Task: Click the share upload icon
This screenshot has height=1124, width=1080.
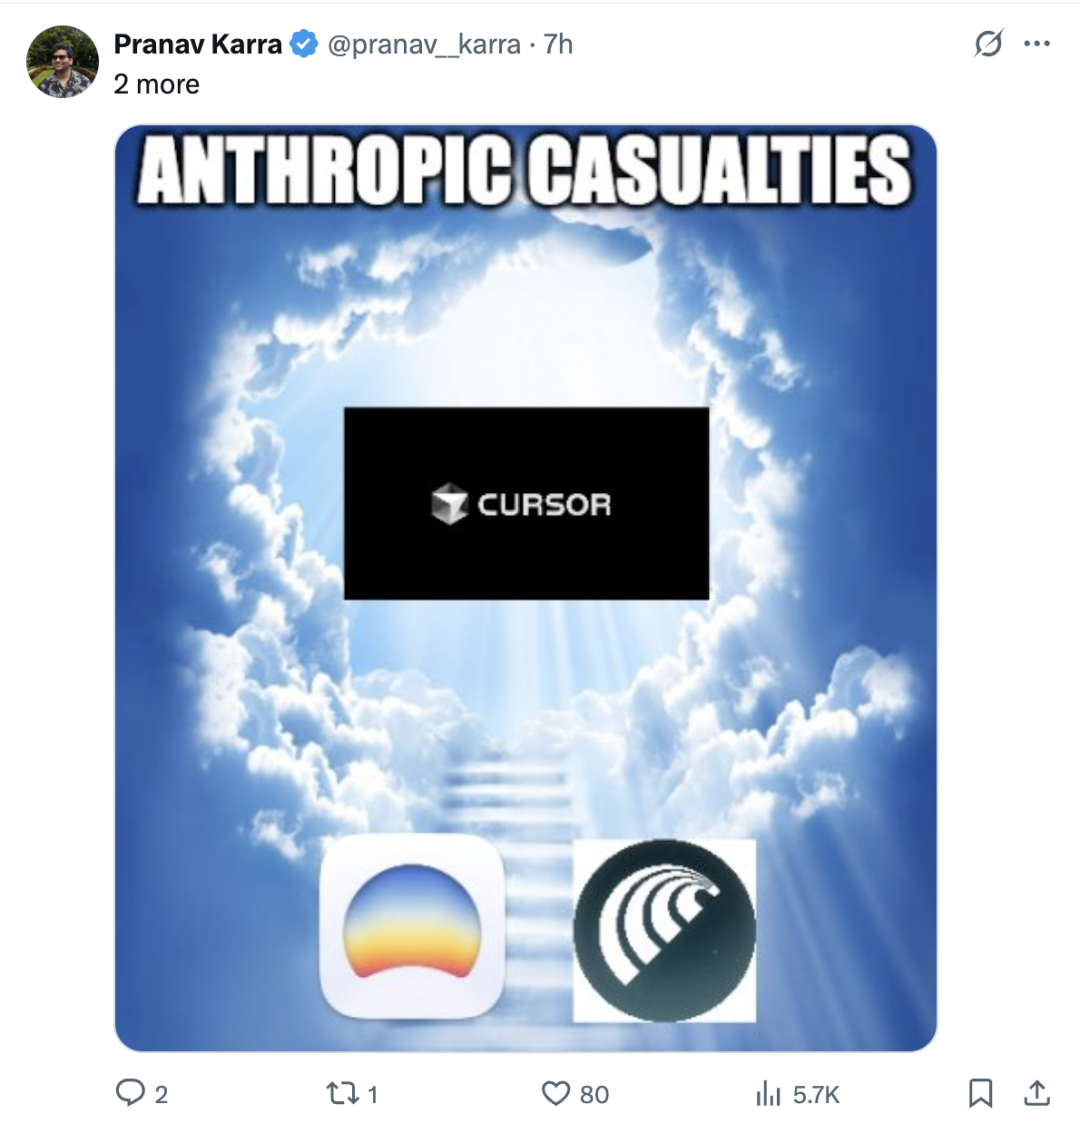Action: click(1037, 1093)
